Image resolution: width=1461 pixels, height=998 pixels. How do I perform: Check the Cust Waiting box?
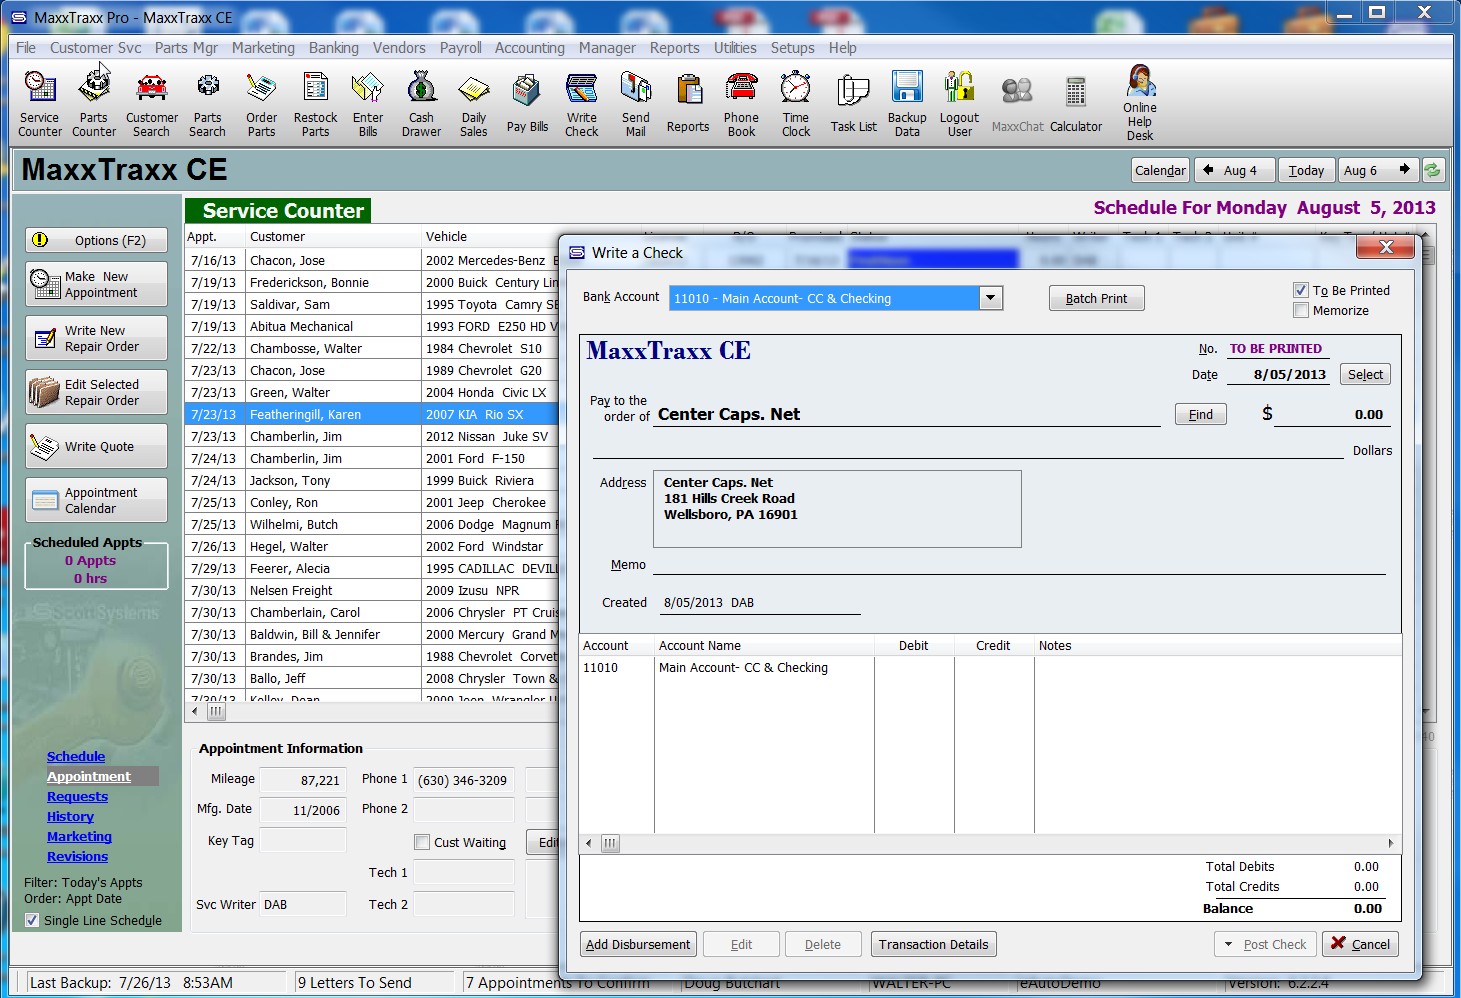pyautogui.click(x=422, y=842)
